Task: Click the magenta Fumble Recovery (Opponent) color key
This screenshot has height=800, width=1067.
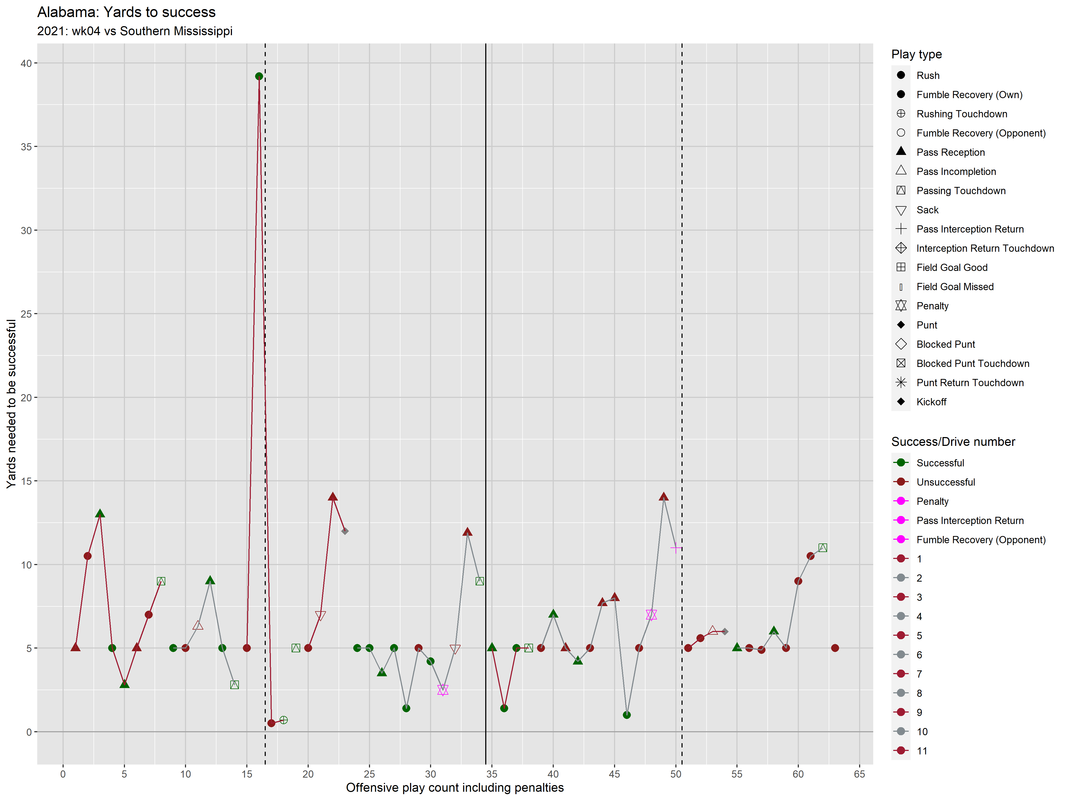Action: [901, 539]
